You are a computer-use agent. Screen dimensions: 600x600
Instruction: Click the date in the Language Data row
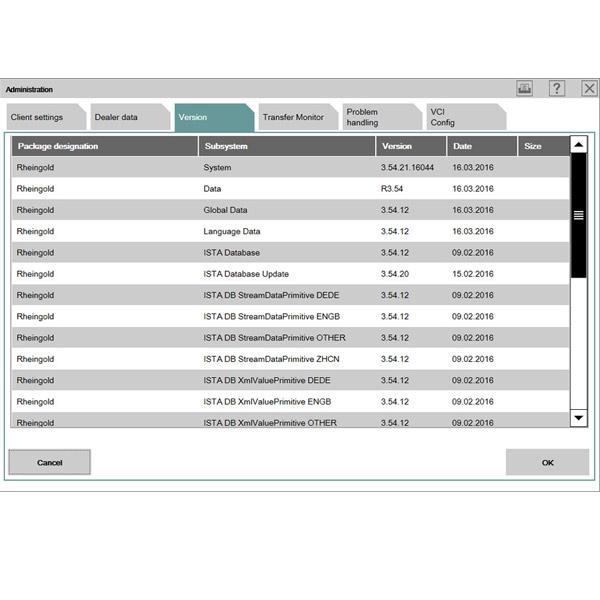473,232
